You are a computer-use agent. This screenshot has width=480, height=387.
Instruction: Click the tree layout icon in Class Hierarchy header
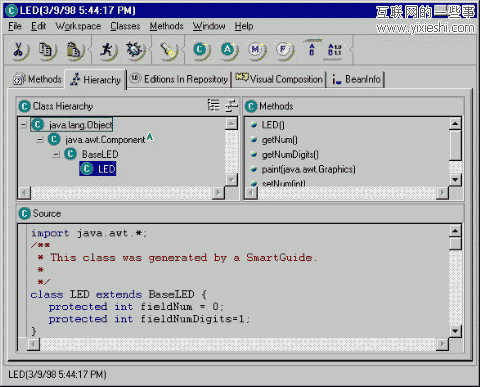213,105
